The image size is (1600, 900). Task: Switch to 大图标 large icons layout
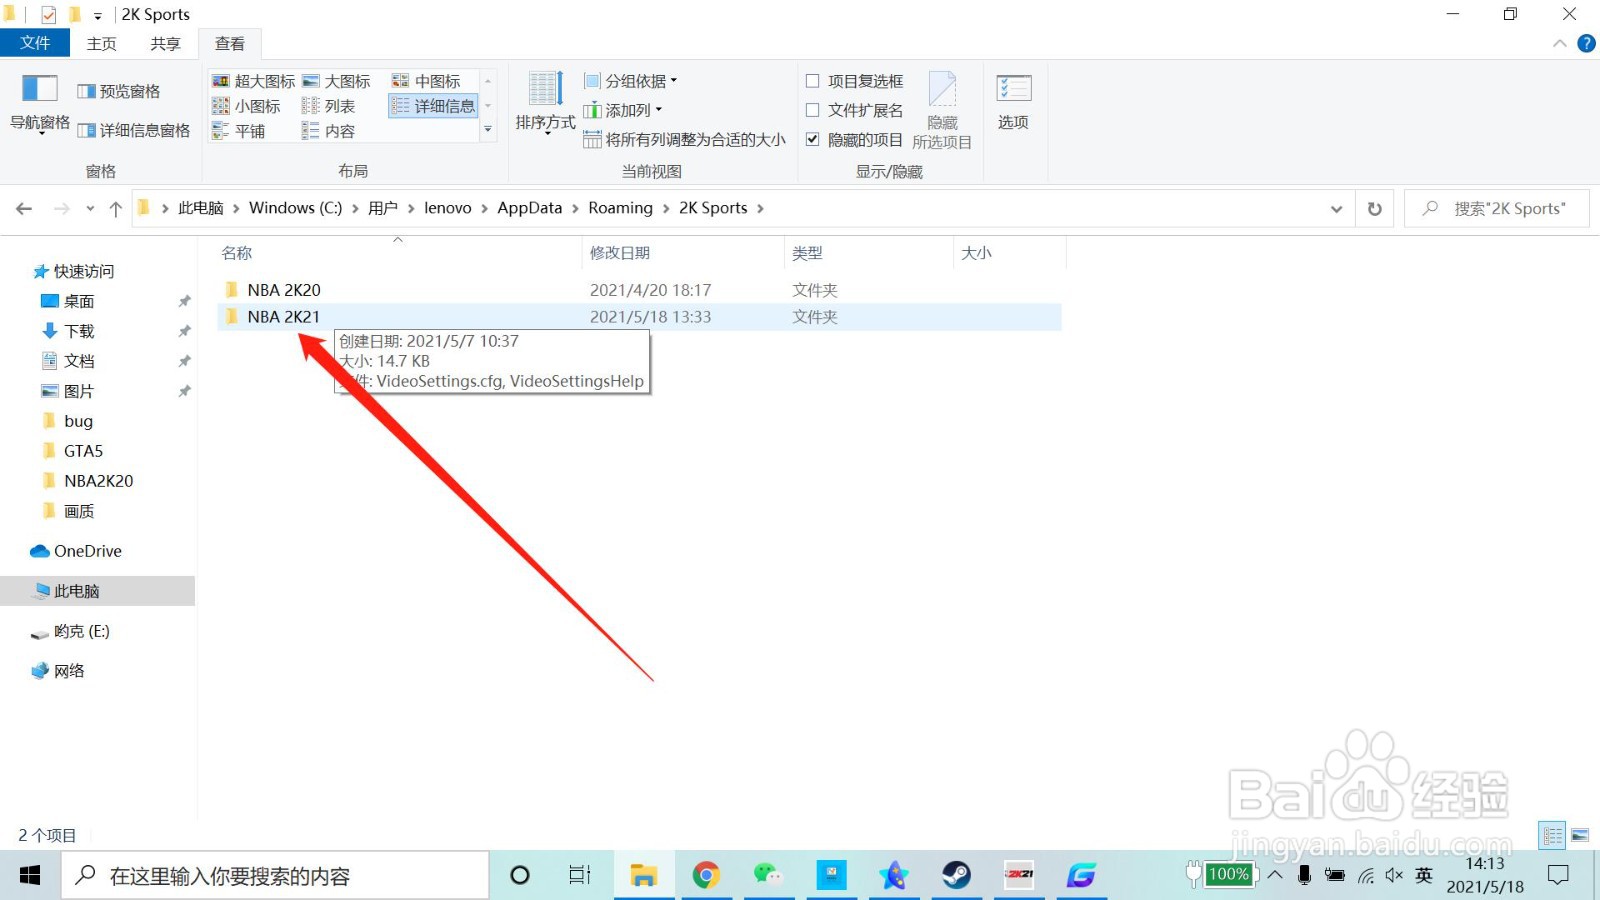pos(336,81)
